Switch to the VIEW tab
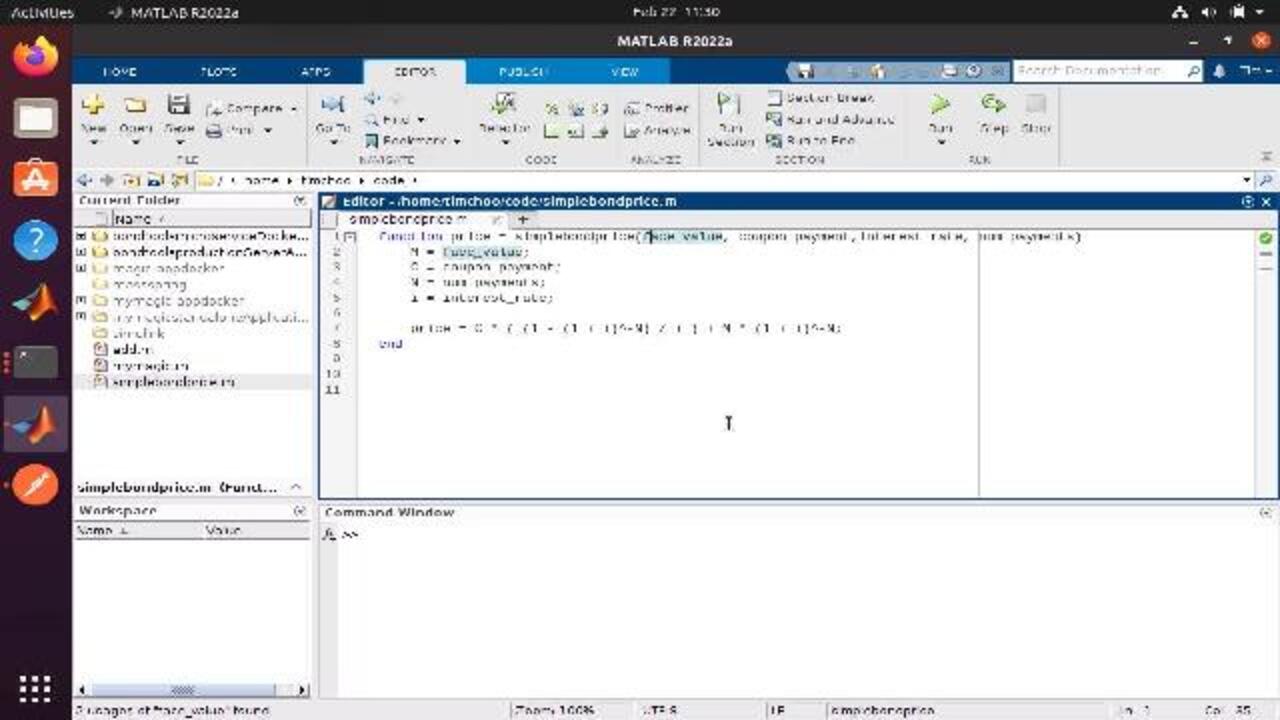 (x=624, y=72)
